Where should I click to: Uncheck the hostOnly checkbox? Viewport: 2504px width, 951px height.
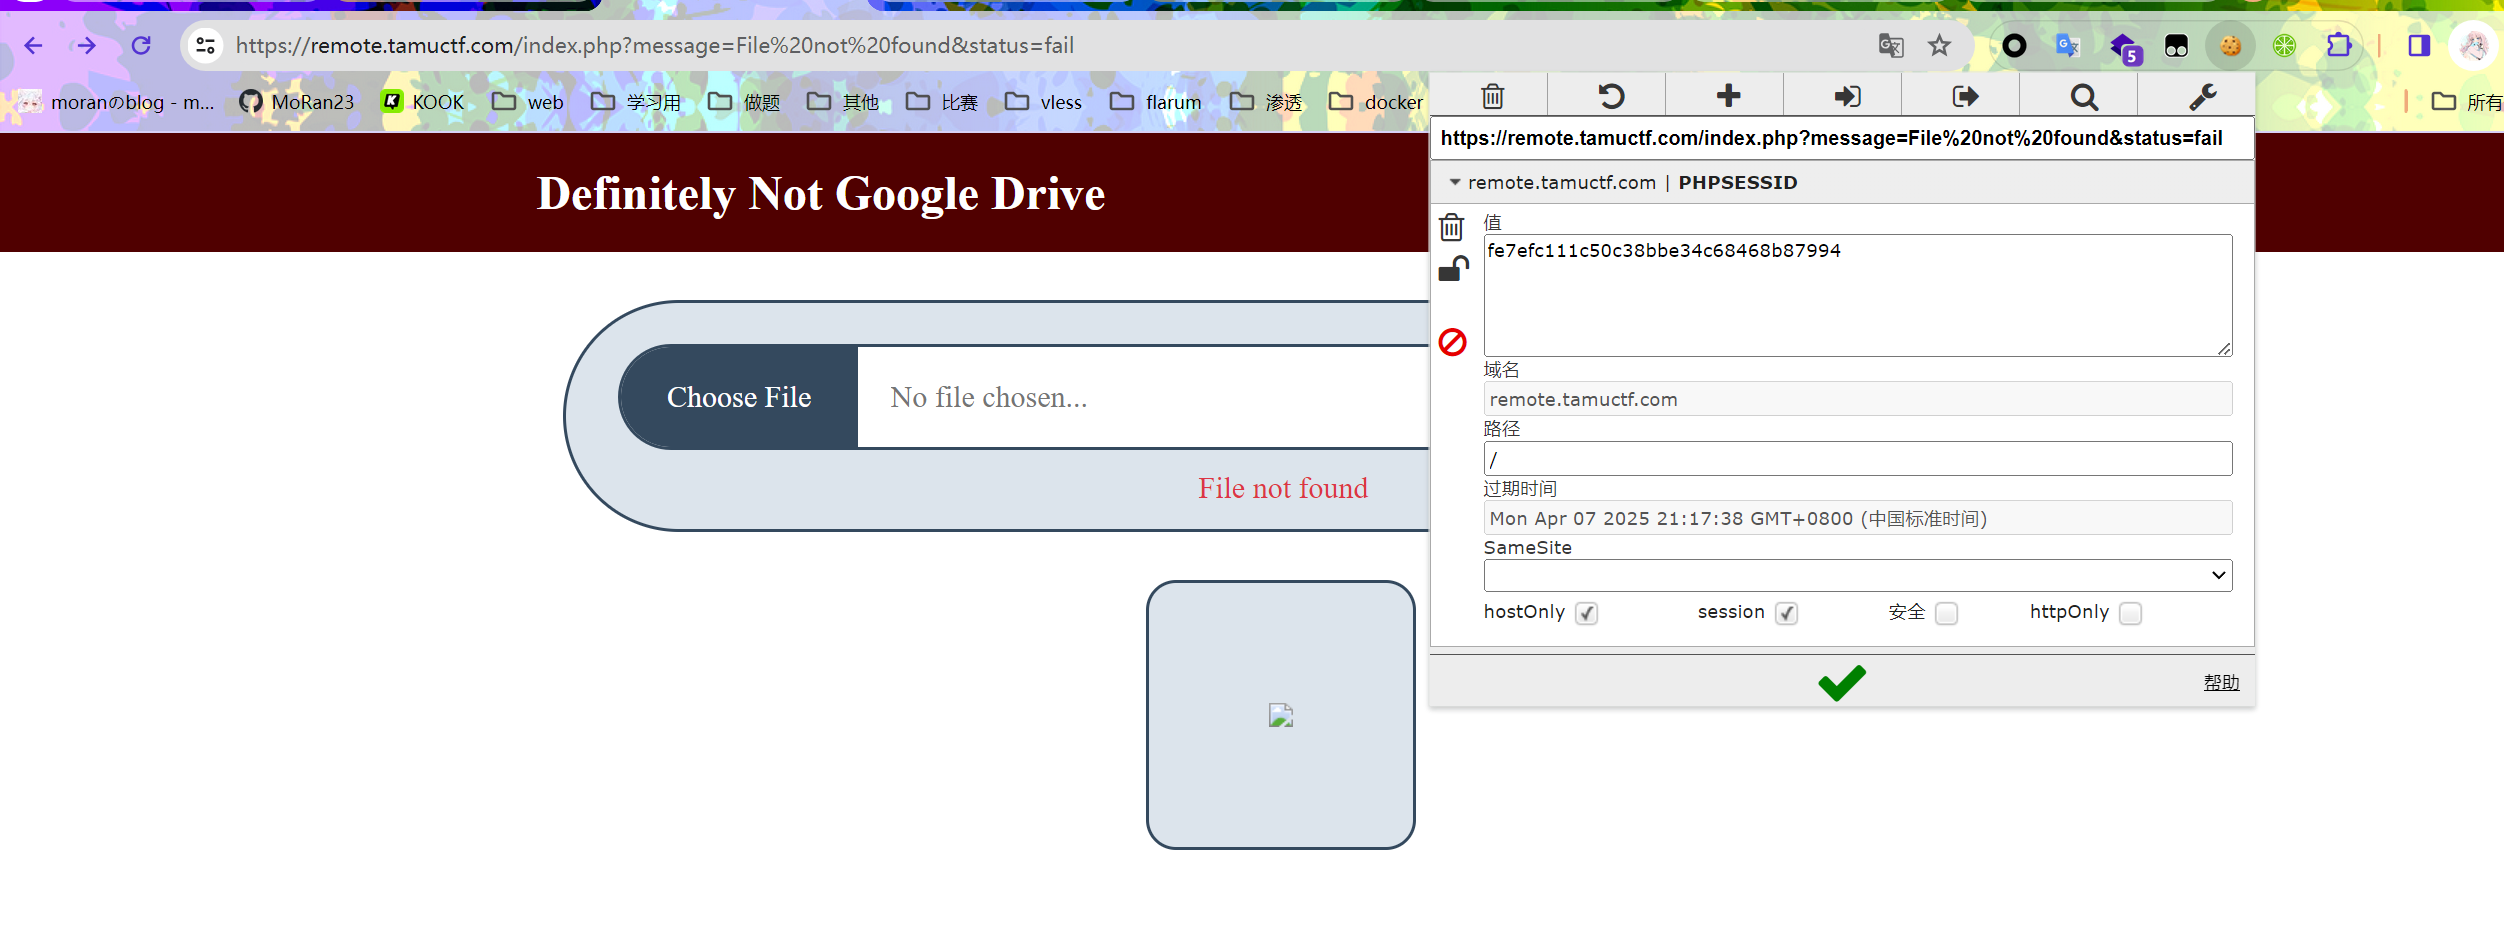(1586, 613)
